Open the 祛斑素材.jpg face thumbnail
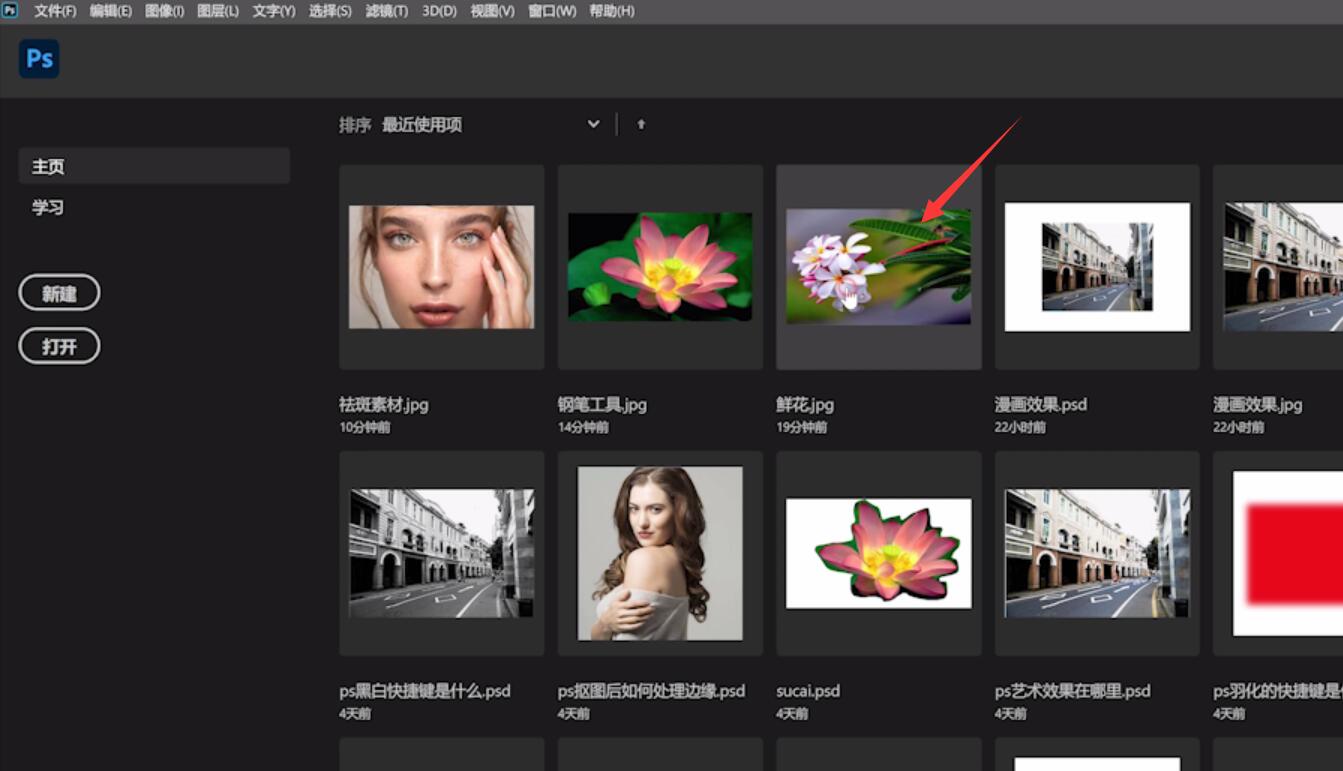Screen dimensions: 1343x771 [x=441, y=267]
